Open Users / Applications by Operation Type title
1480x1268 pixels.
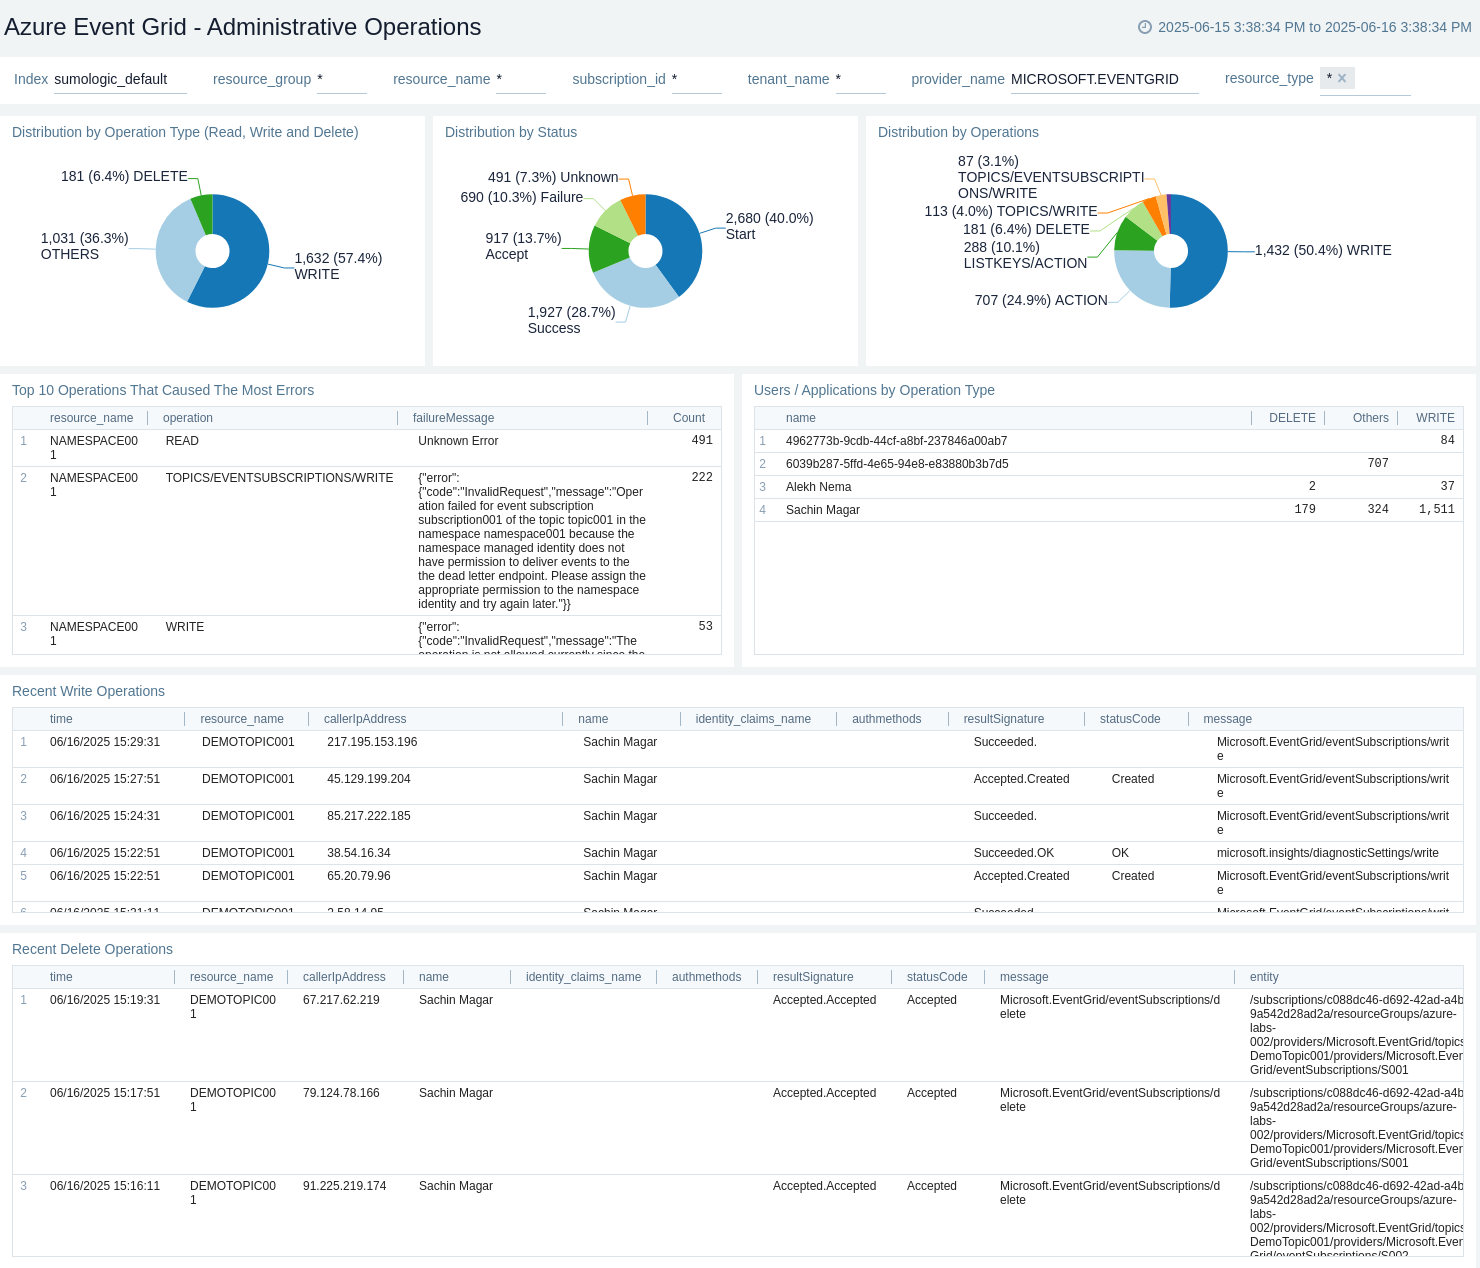(874, 390)
